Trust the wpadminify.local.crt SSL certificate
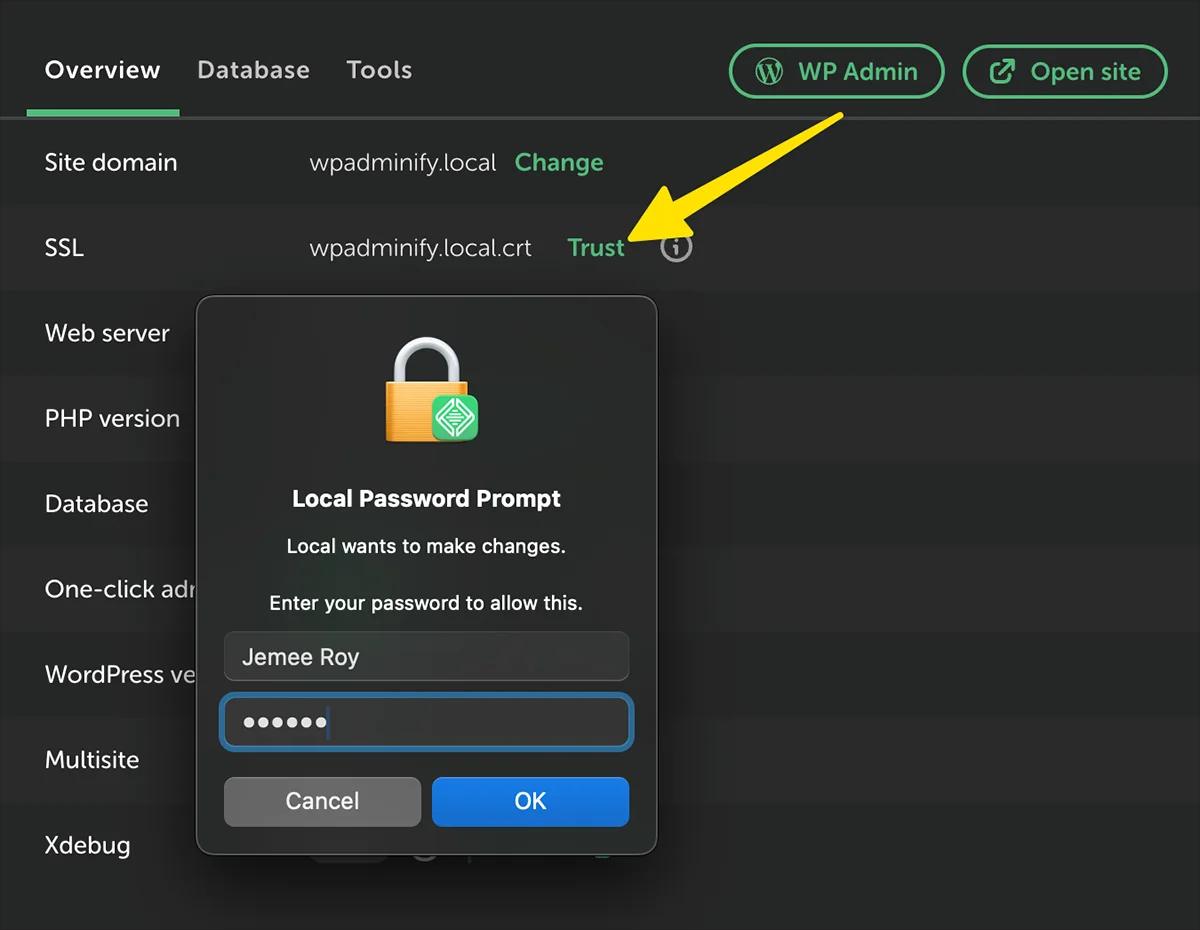Screen dimensions: 1200x930 point(596,247)
